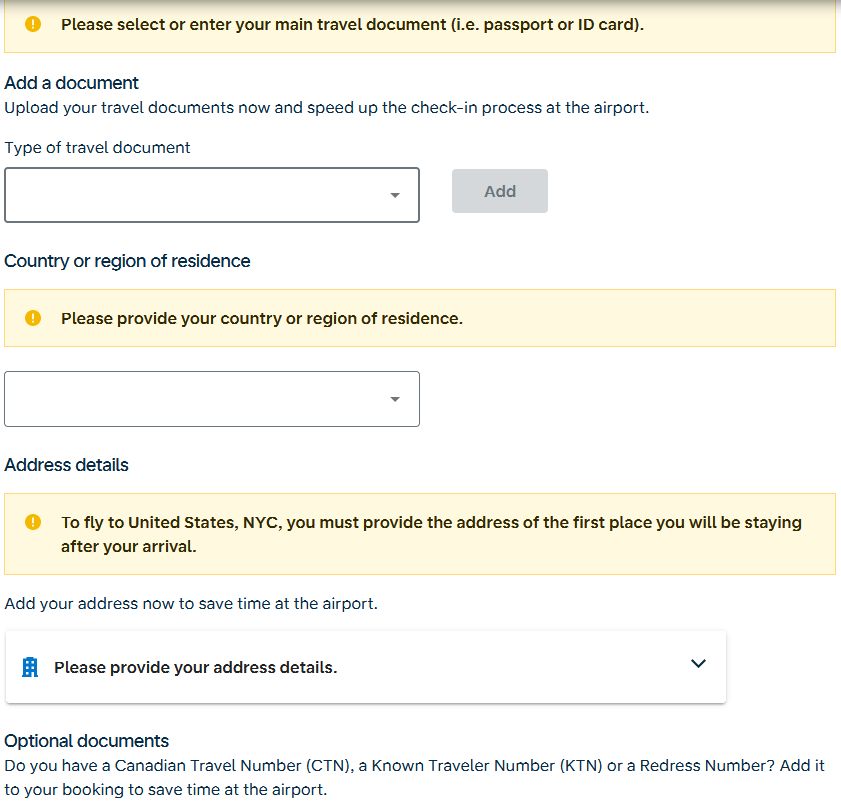The height and width of the screenshot is (808, 841).
Task: Click the warning icon beside country residence alert
Action: click(x=33, y=318)
